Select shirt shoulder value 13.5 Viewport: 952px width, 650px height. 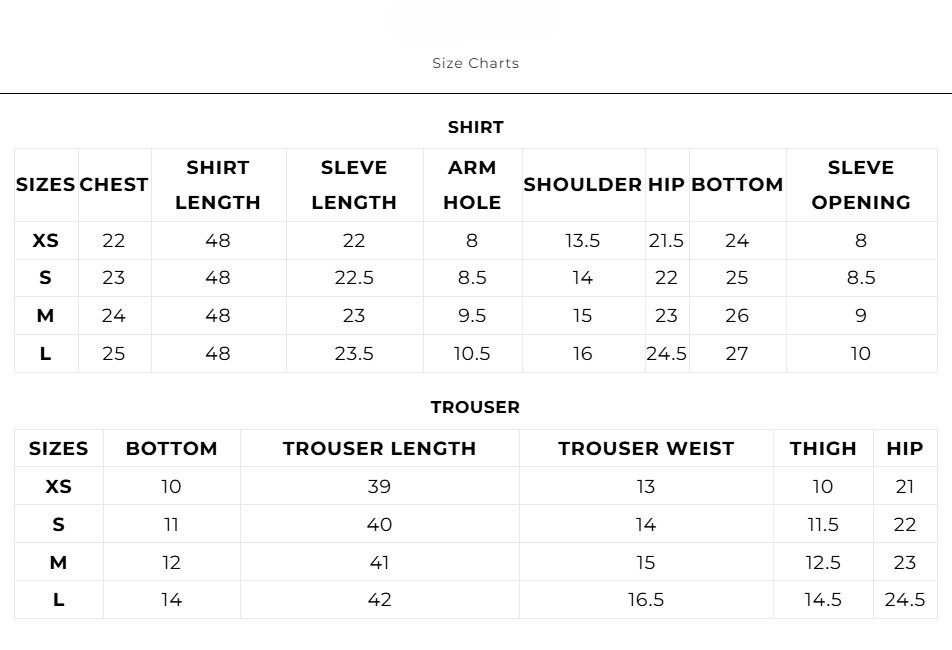pos(583,241)
